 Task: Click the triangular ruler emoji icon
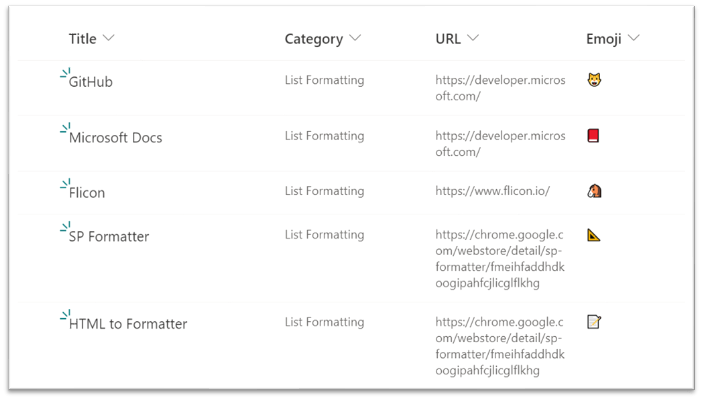[594, 235]
